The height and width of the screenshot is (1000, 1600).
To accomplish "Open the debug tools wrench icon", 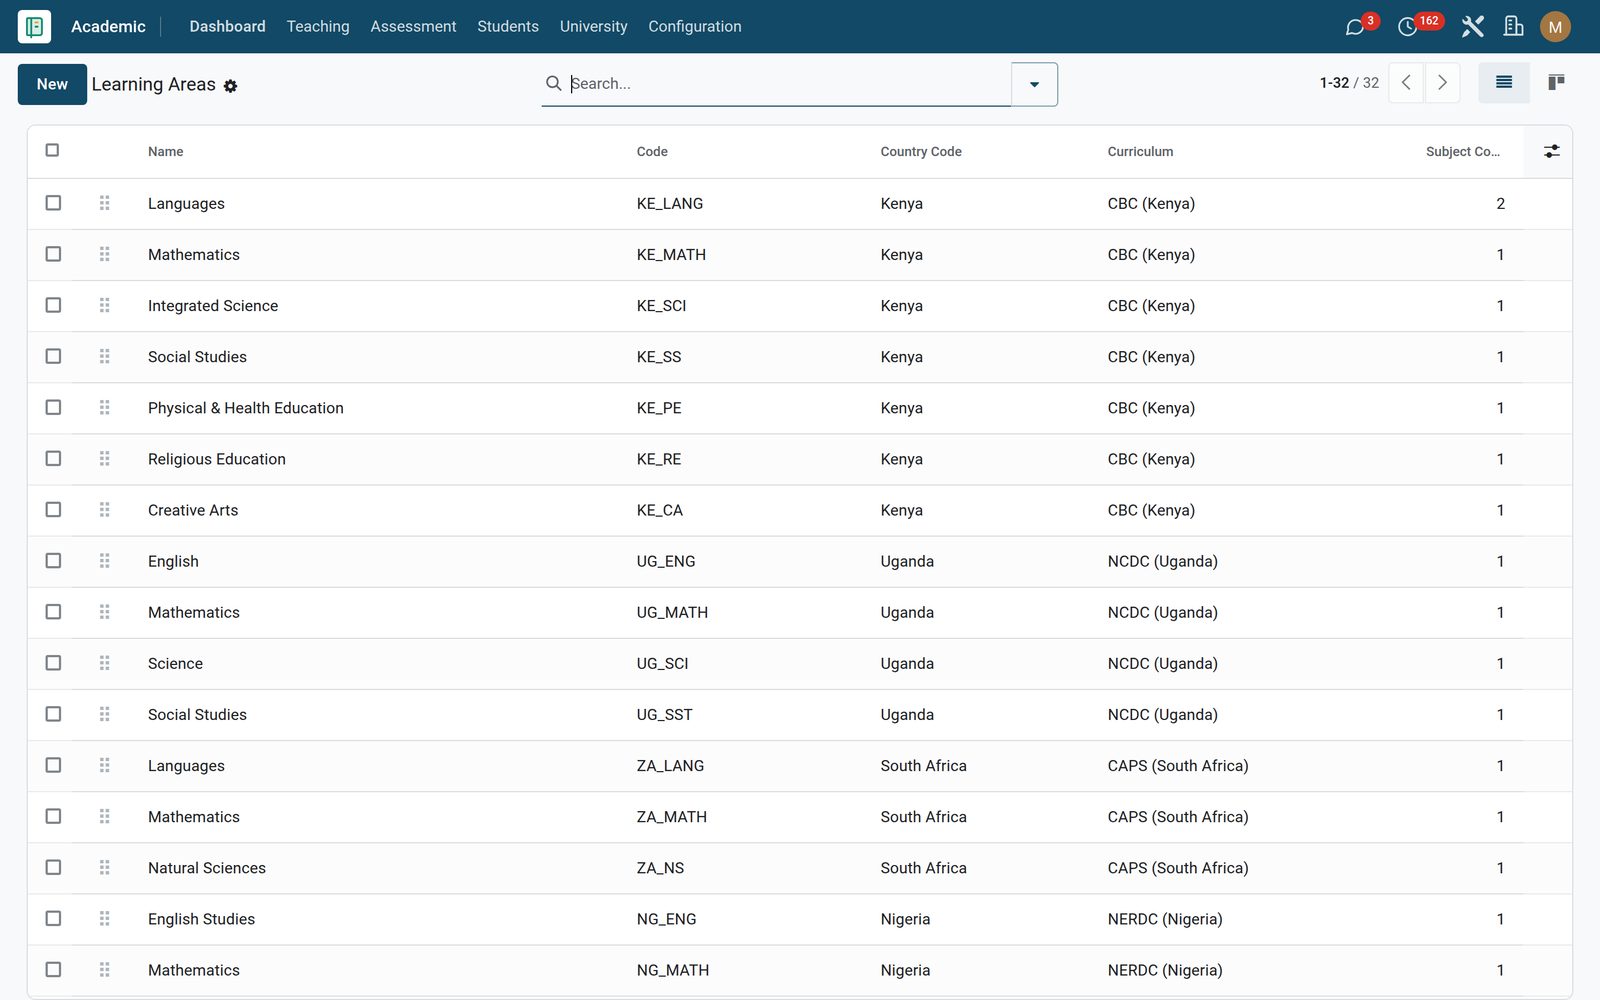I will pos(1472,27).
